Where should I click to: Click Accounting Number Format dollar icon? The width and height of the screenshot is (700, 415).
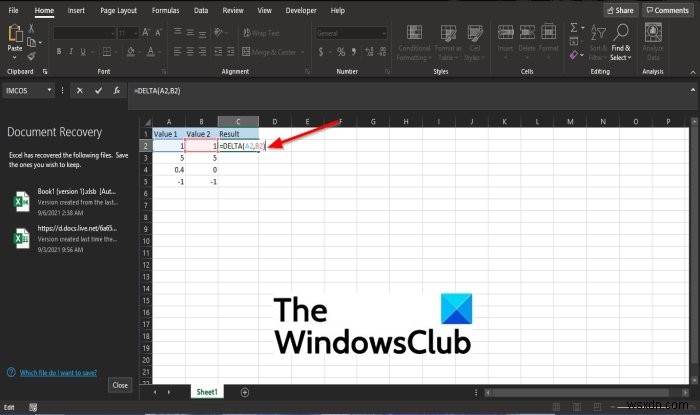pyautogui.click(x=321, y=52)
